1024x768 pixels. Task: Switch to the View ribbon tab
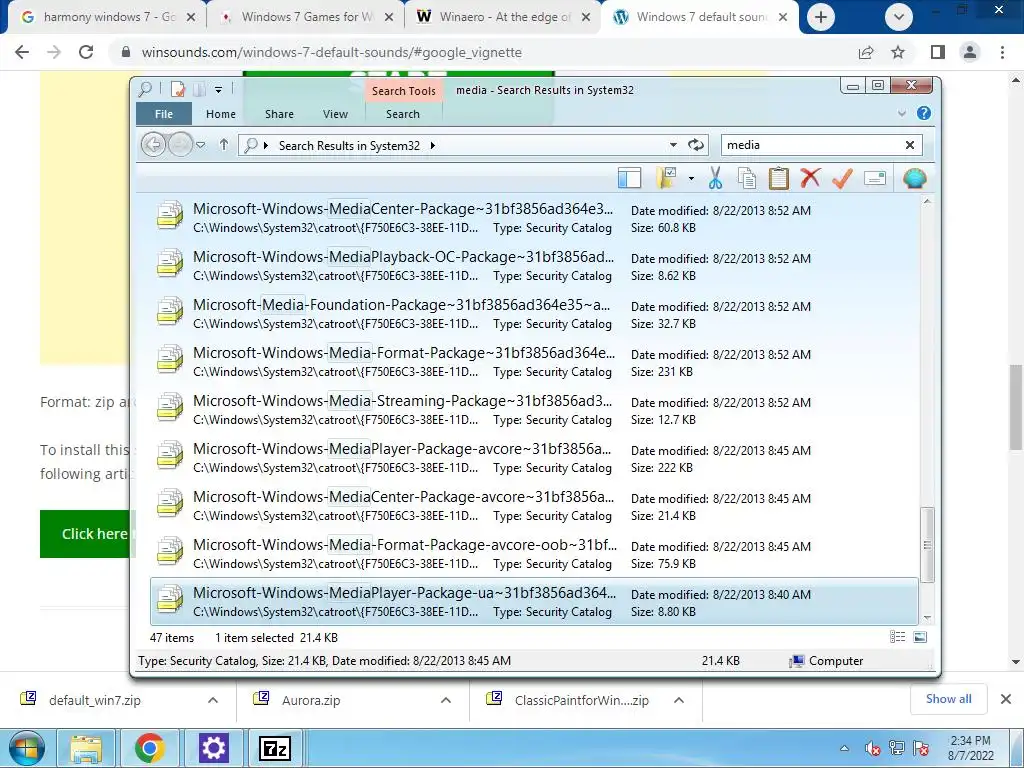(335, 114)
